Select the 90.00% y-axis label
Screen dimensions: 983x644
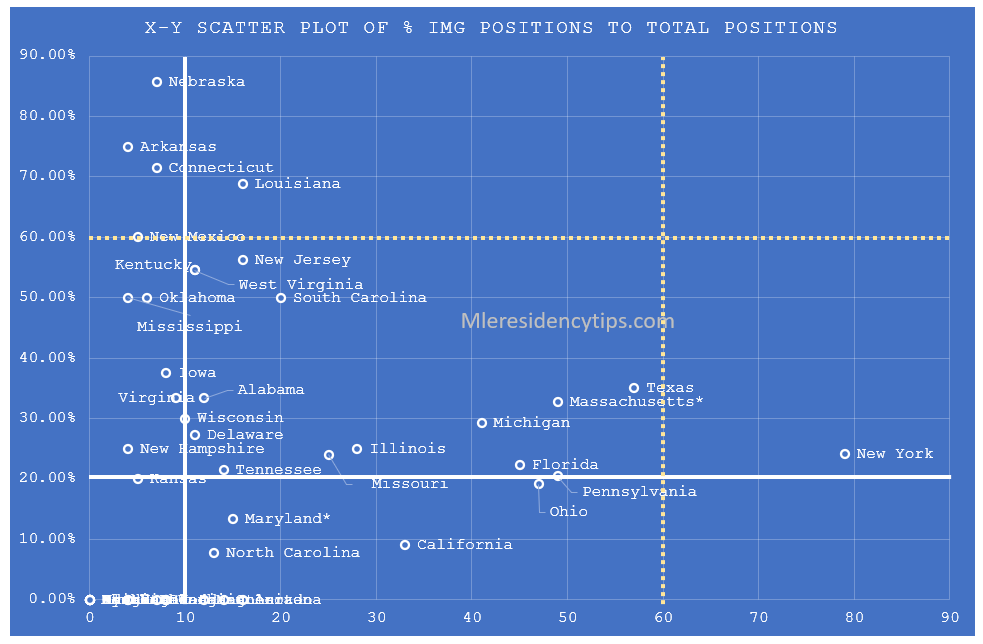pyautogui.click(x=48, y=55)
